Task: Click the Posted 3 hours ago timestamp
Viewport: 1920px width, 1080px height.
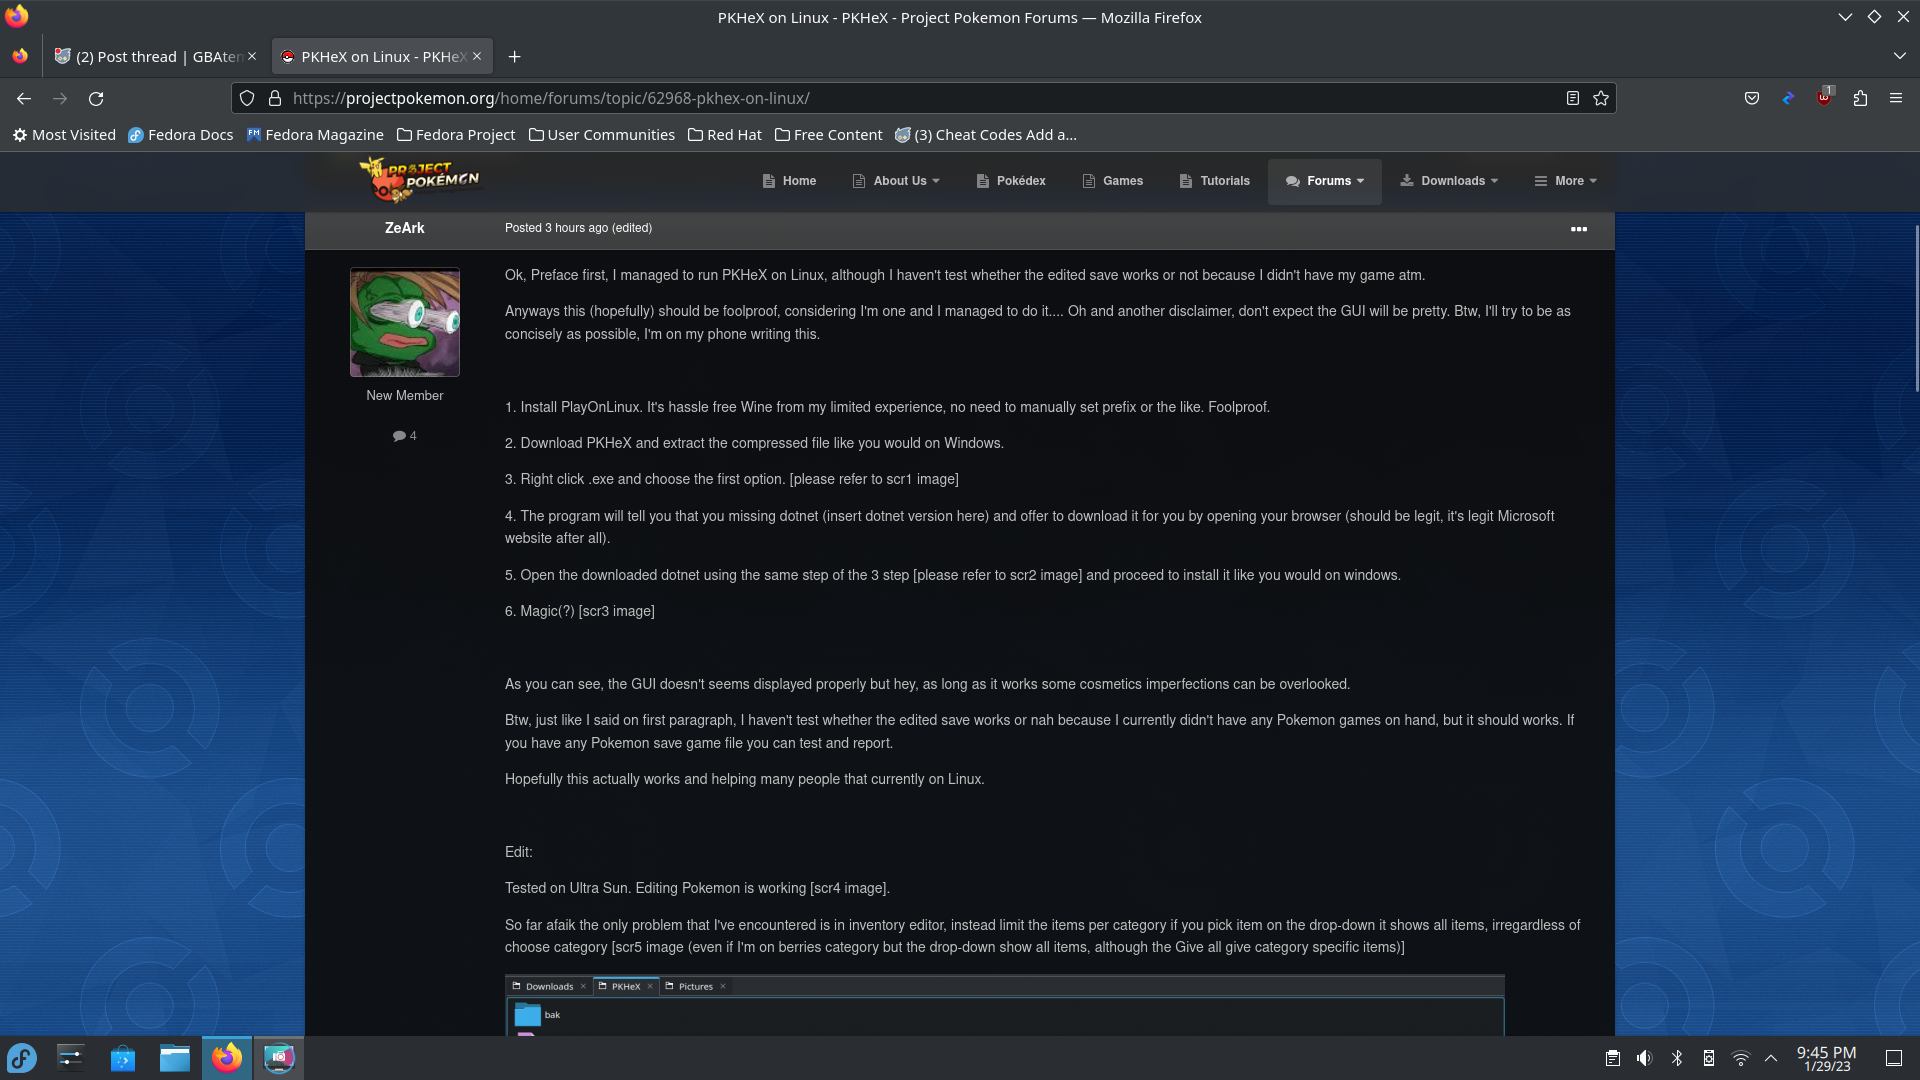Action: [x=556, y=228]
